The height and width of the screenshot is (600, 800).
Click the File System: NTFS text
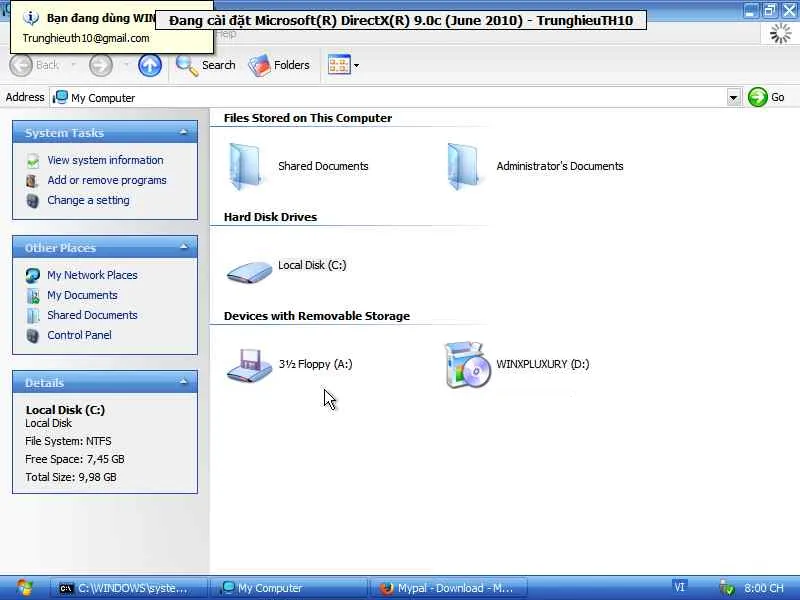[x=68, y=441]
